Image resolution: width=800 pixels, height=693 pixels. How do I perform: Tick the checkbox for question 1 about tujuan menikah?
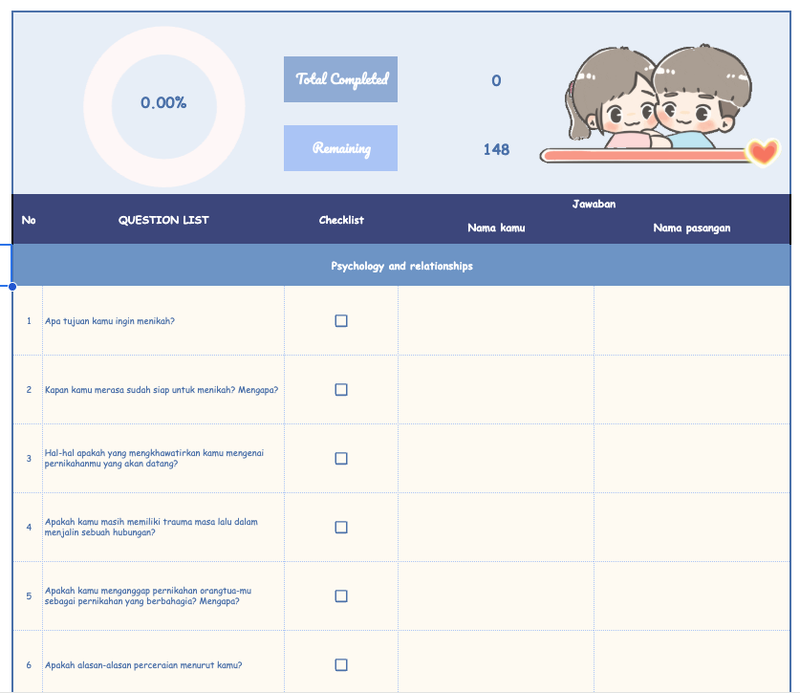click(x=341, y=320)
